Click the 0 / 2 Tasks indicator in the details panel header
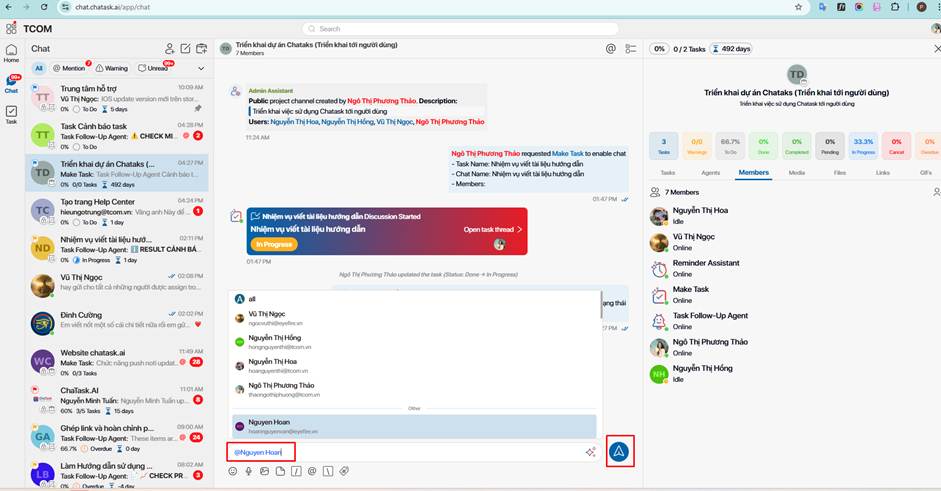Viewport: 941px width, 491px height. [689, 49]
